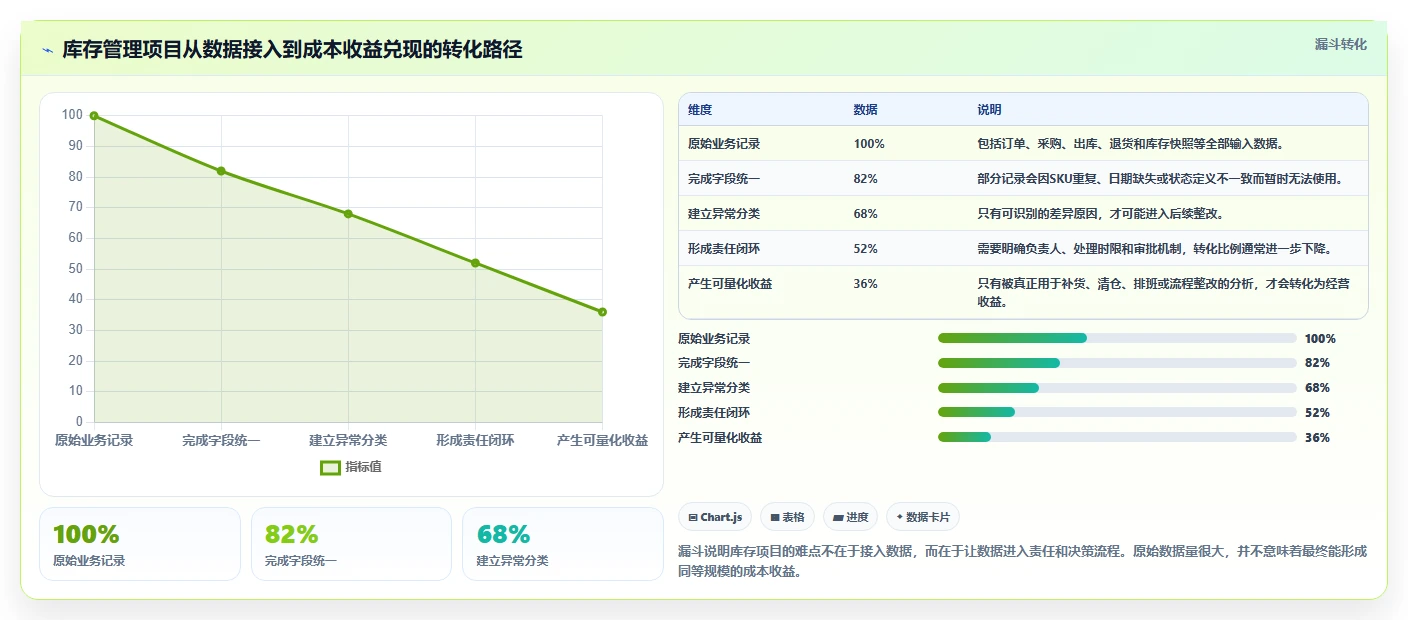The image size is (1408, 620).
Task: Click the x-axis label 产生可量化收益
Action: click(602, 441)
